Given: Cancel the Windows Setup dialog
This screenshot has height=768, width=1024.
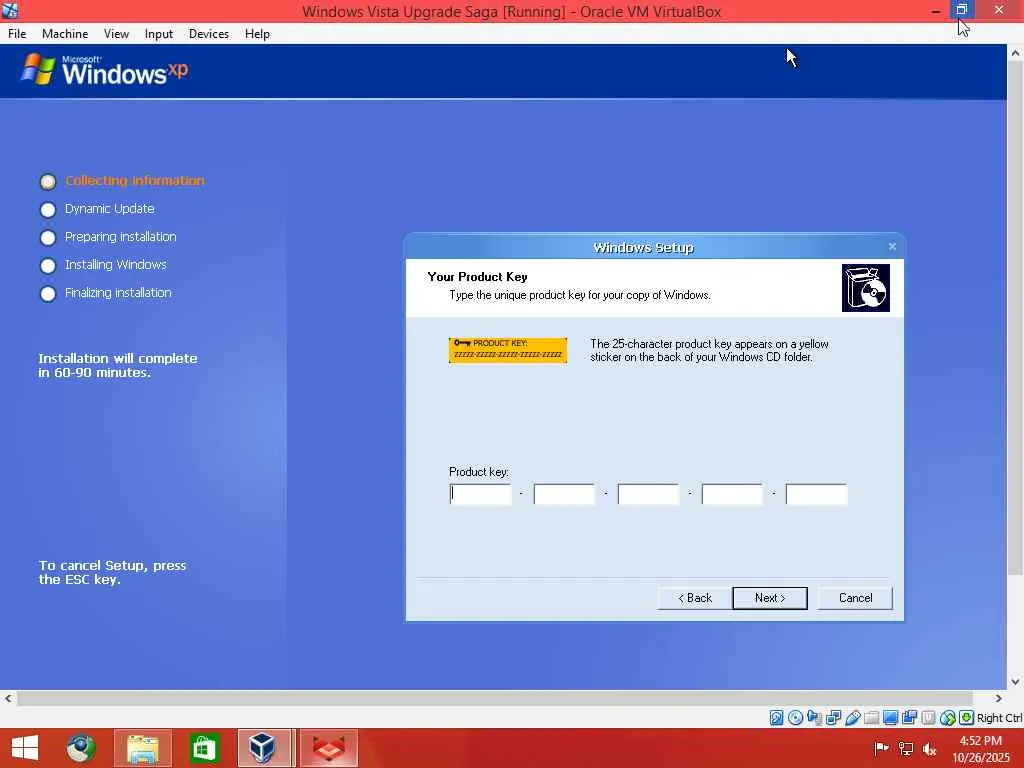Looking at the screenshot, I should (855, 598).
